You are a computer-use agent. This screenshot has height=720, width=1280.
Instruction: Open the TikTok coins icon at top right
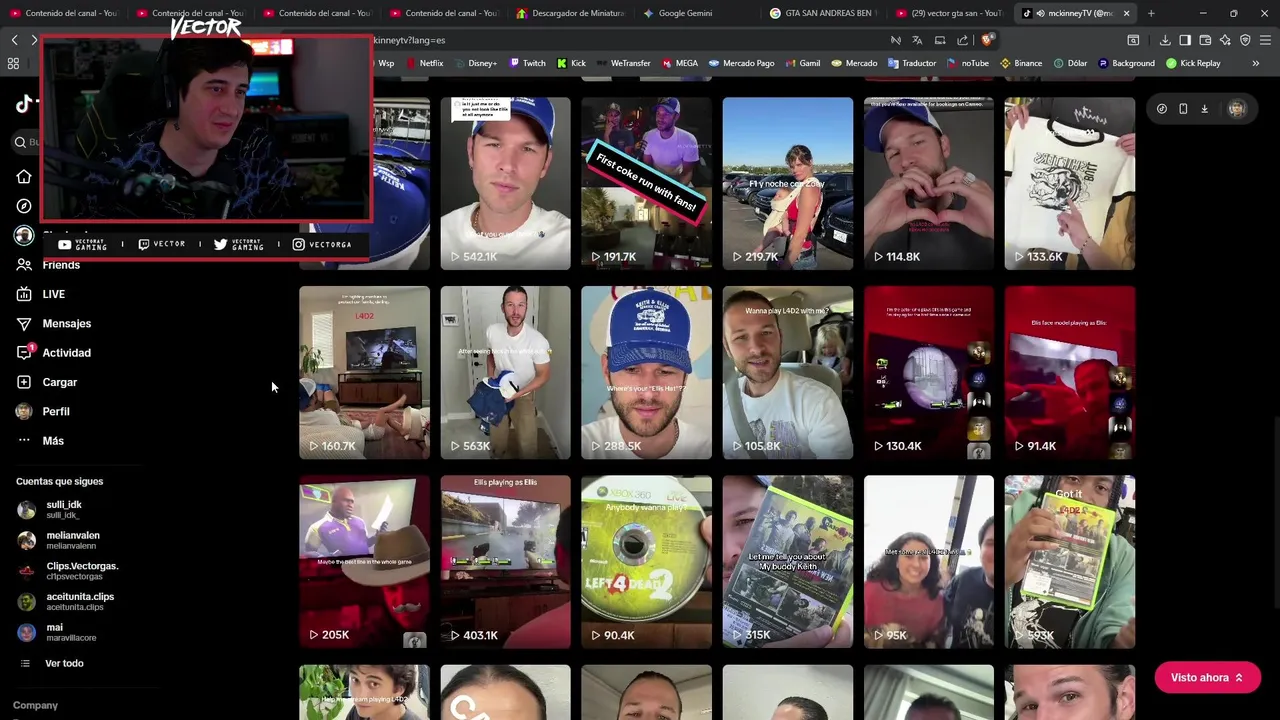pyautogui.click(x=1162, y=109)
